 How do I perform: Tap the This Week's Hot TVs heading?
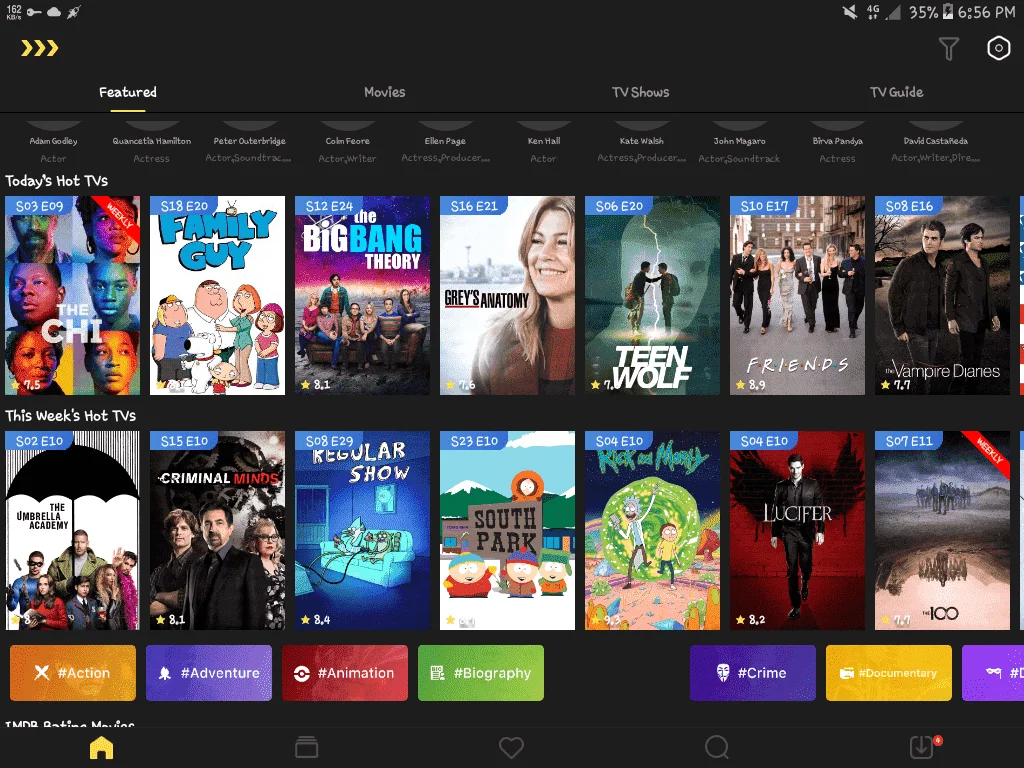point(71,416)
